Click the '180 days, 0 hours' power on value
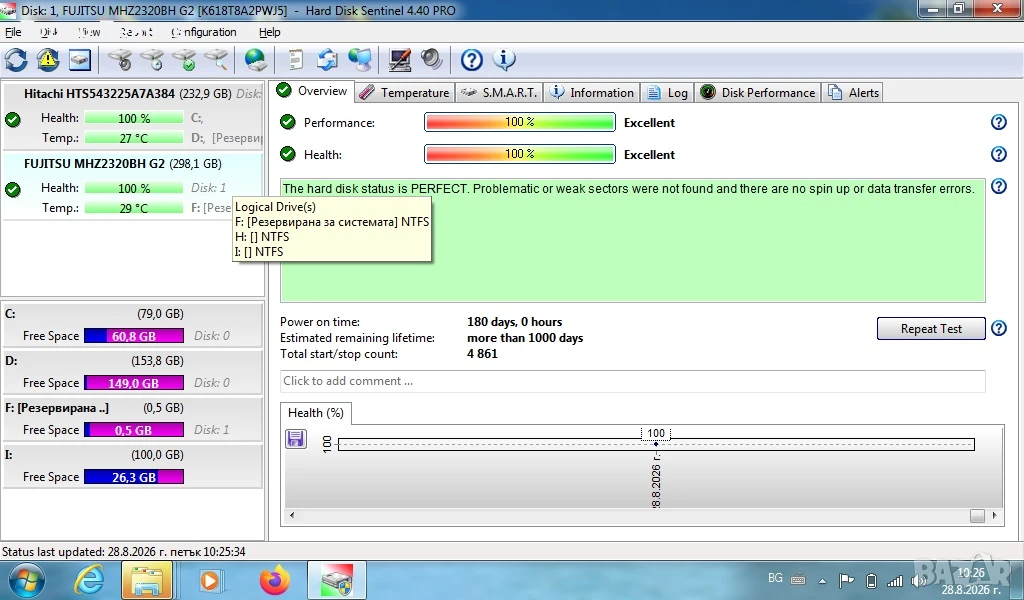Screen dimensions: 1024x600 pos(515,322)
